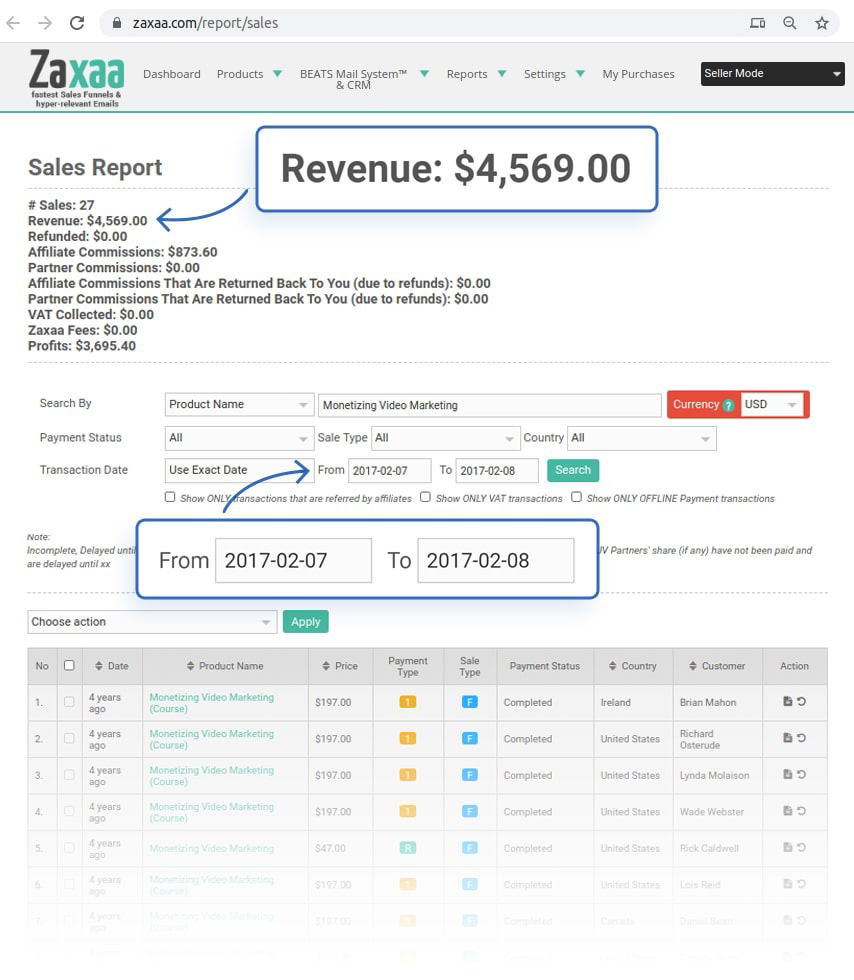Sort table by Price column arrows
This screenshot has width=854, height=980.
326,666
